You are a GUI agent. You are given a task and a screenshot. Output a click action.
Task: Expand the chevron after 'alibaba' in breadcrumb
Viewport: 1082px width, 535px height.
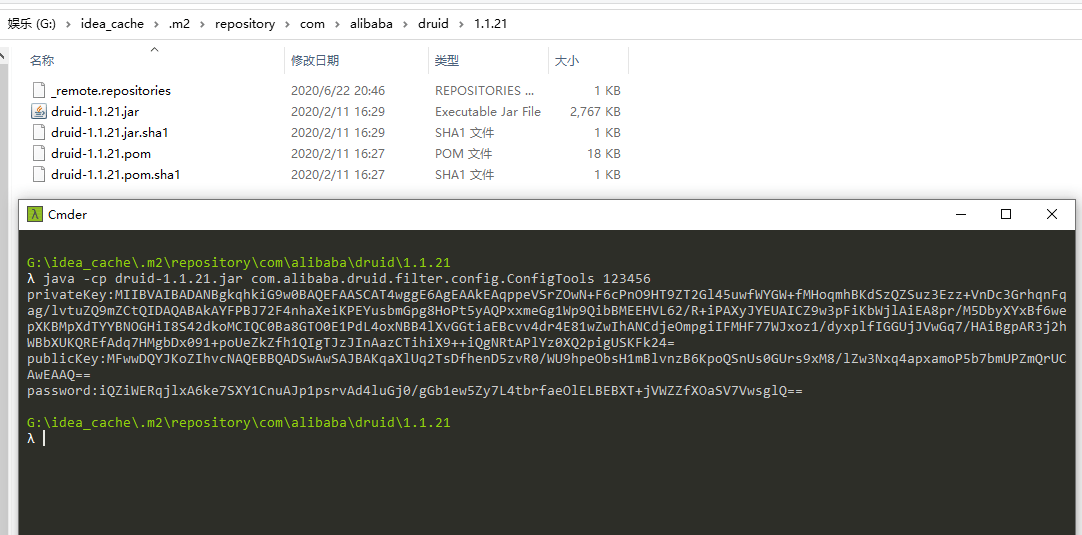point(405,24)
